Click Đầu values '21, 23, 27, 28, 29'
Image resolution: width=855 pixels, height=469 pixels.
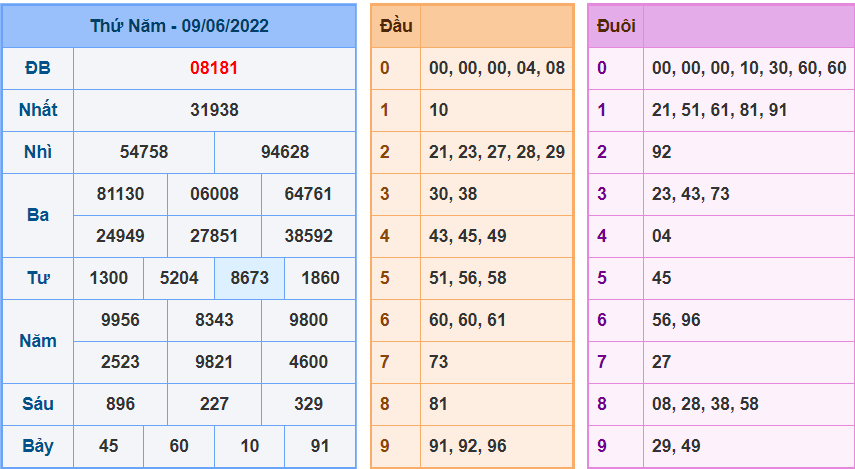(x=497, y=152)
